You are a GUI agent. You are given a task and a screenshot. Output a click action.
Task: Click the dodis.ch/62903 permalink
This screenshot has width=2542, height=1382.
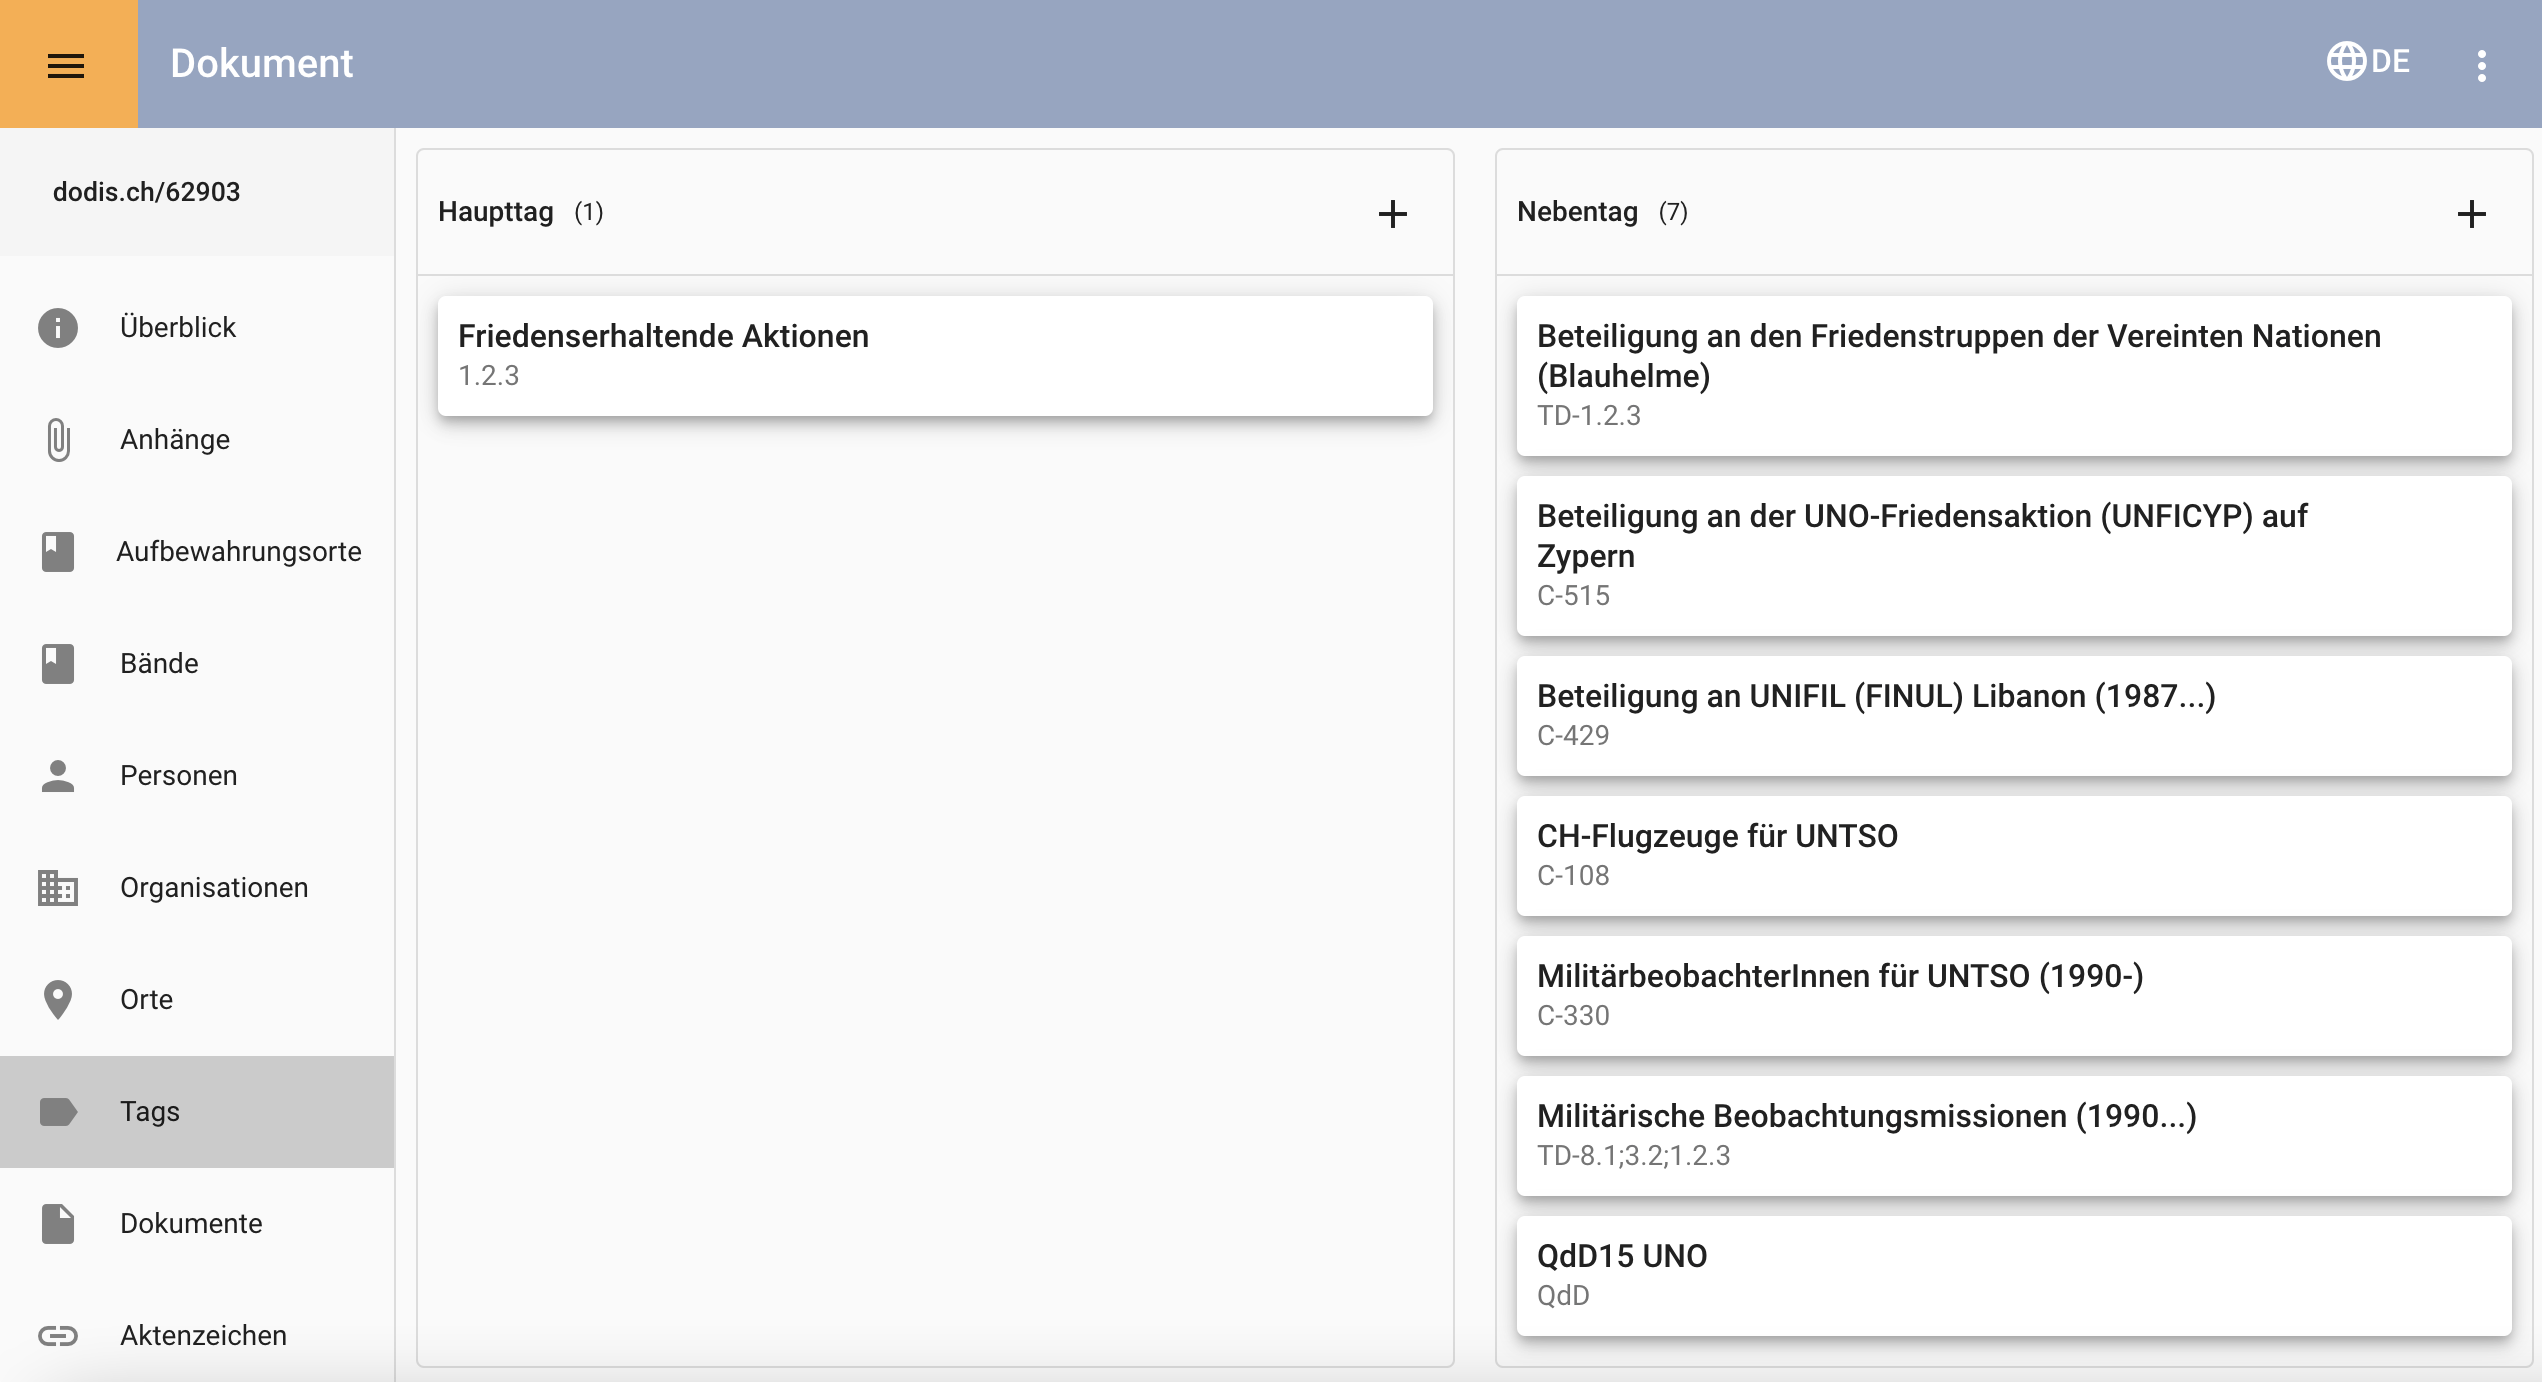pyautogui.click(x=147, y=192)
